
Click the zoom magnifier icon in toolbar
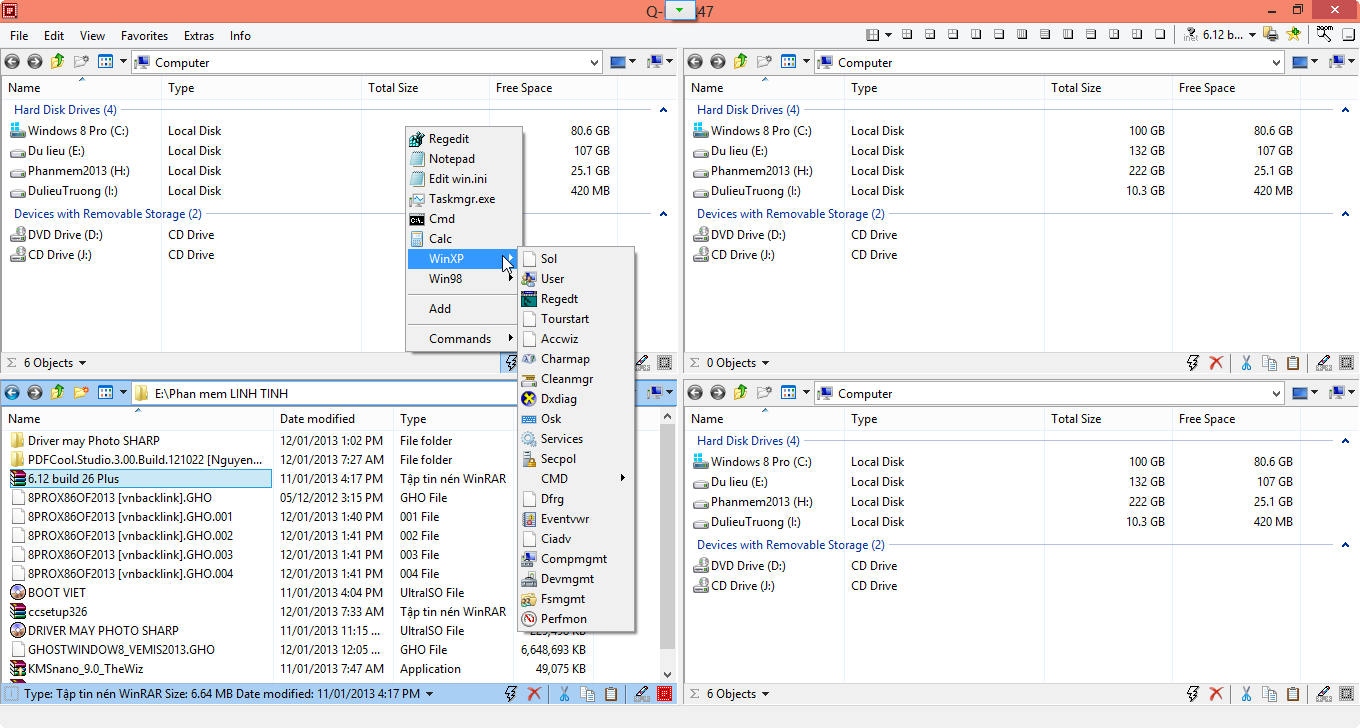1324,35
